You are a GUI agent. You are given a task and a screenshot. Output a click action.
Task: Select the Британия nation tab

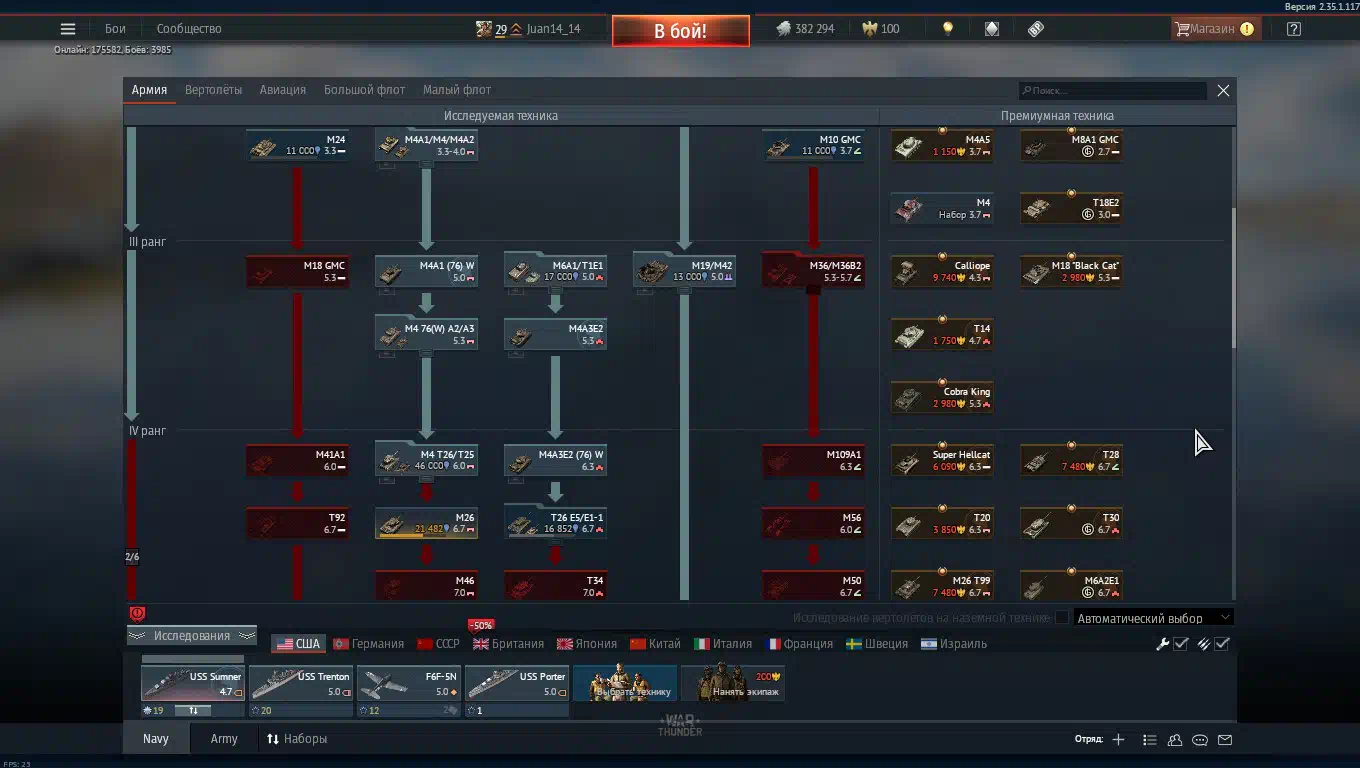tap(509, 644)
